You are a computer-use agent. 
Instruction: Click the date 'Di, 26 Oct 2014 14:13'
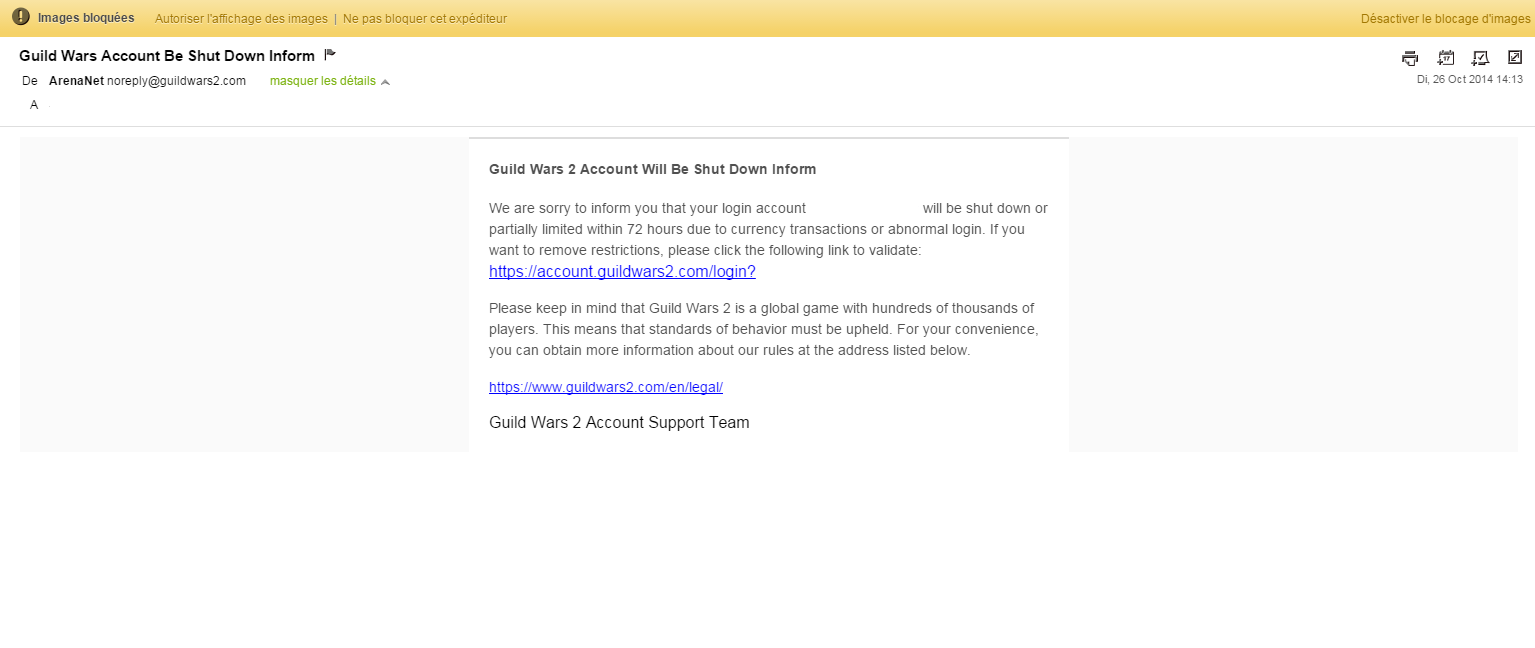click(1469, 79)
